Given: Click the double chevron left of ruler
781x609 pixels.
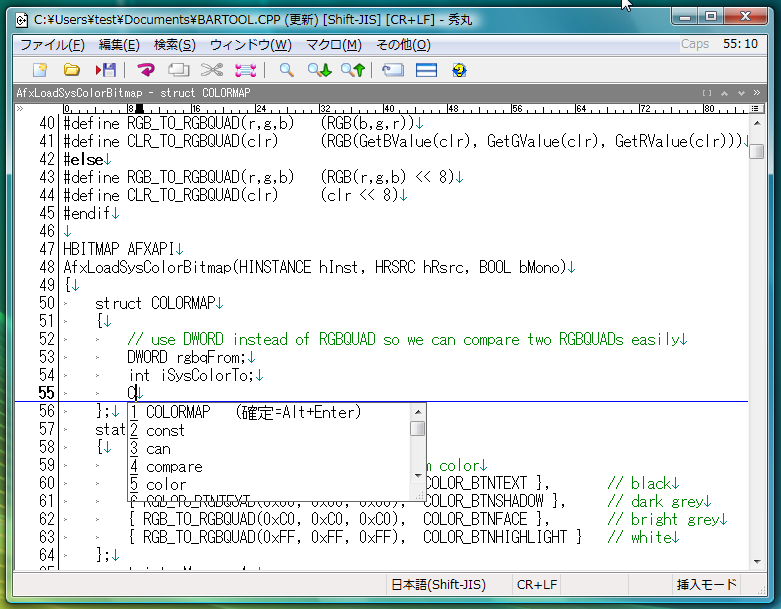Looking at the screenshot, I should coord(20,108).
